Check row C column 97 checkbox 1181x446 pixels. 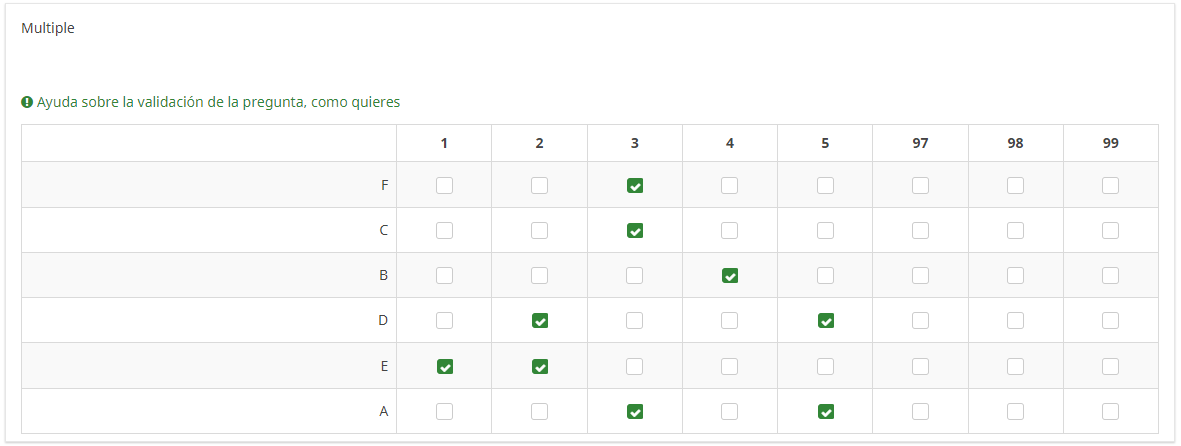click(920, 230)
